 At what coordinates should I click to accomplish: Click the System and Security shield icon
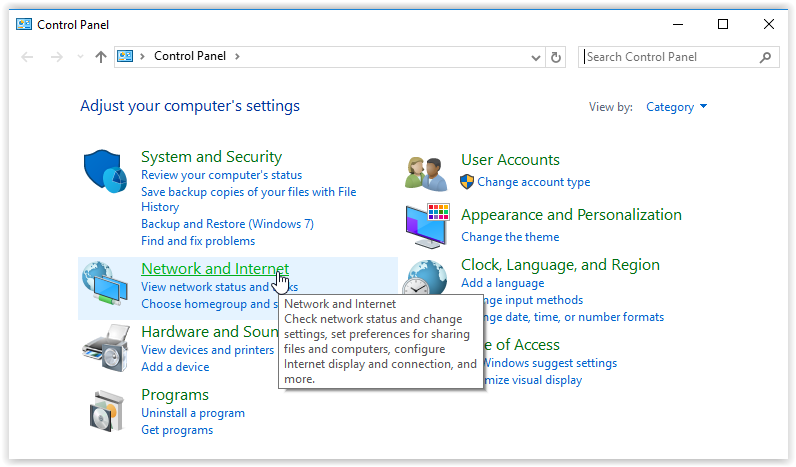tap(104, 172)
